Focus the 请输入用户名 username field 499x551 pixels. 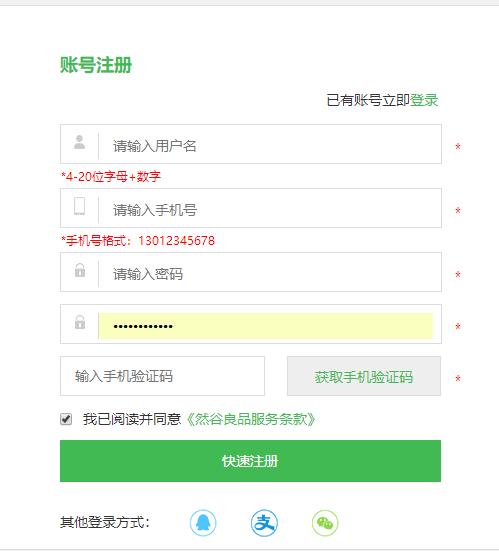[x=251, y=144]
